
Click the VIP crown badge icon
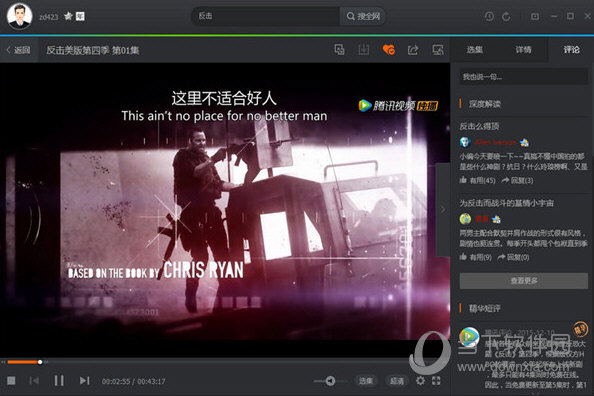68,16
